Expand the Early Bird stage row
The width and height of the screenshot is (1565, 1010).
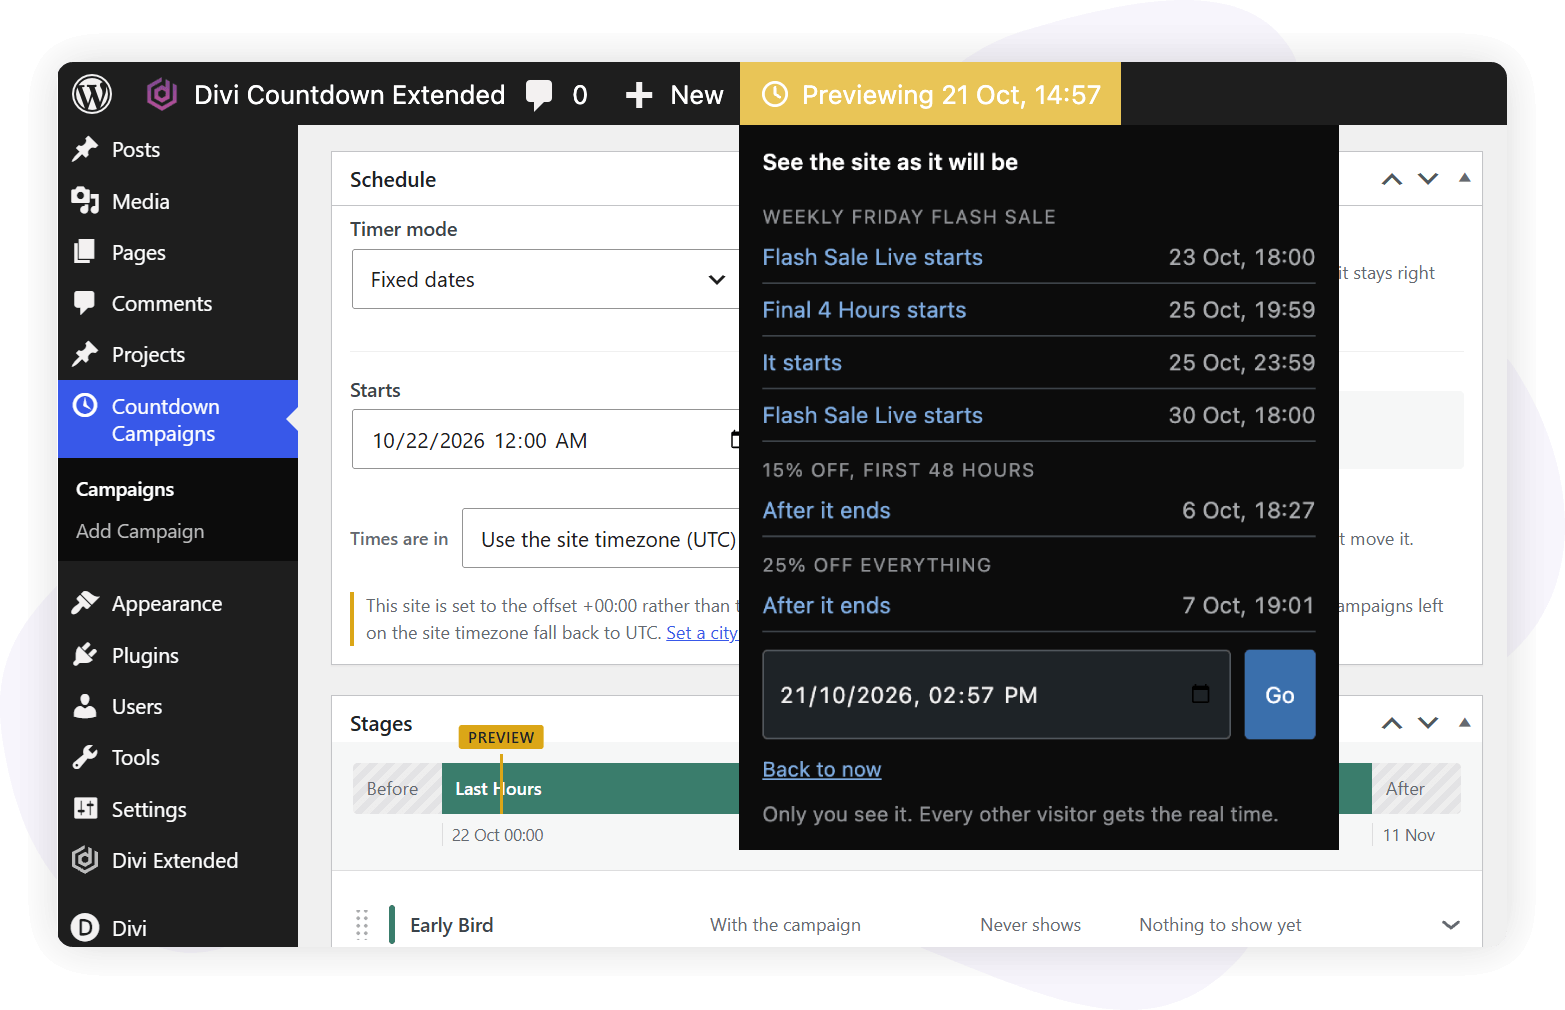(1451, 925)
